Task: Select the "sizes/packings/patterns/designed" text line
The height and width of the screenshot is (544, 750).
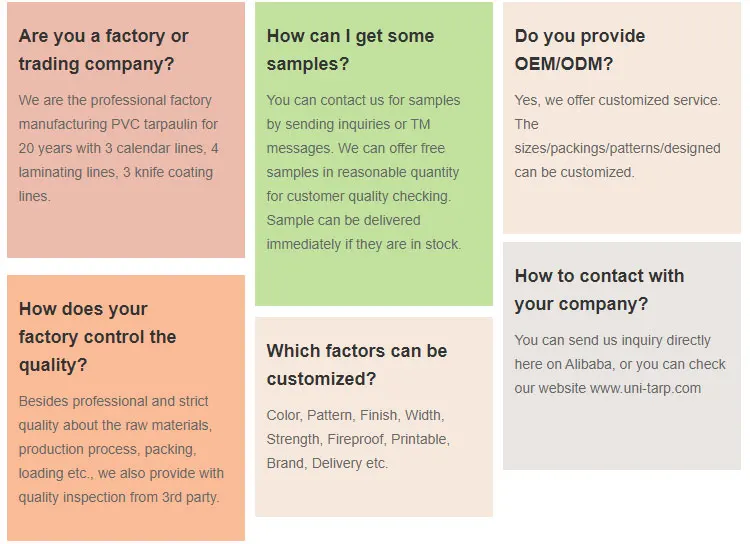Action: pyautogui.click(x=617, y=148)
